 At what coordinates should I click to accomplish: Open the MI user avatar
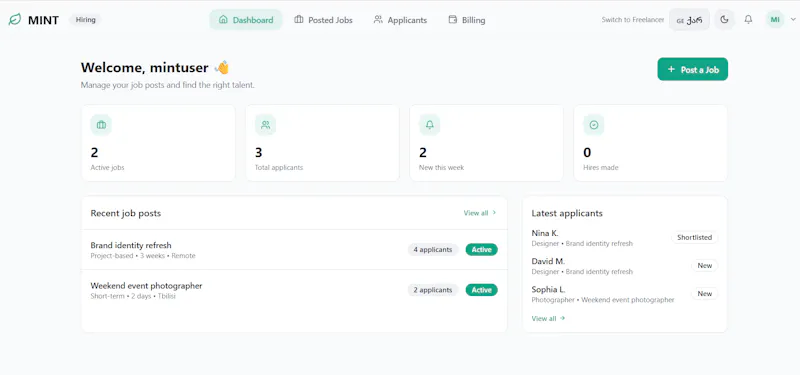[x=775, y=20]
